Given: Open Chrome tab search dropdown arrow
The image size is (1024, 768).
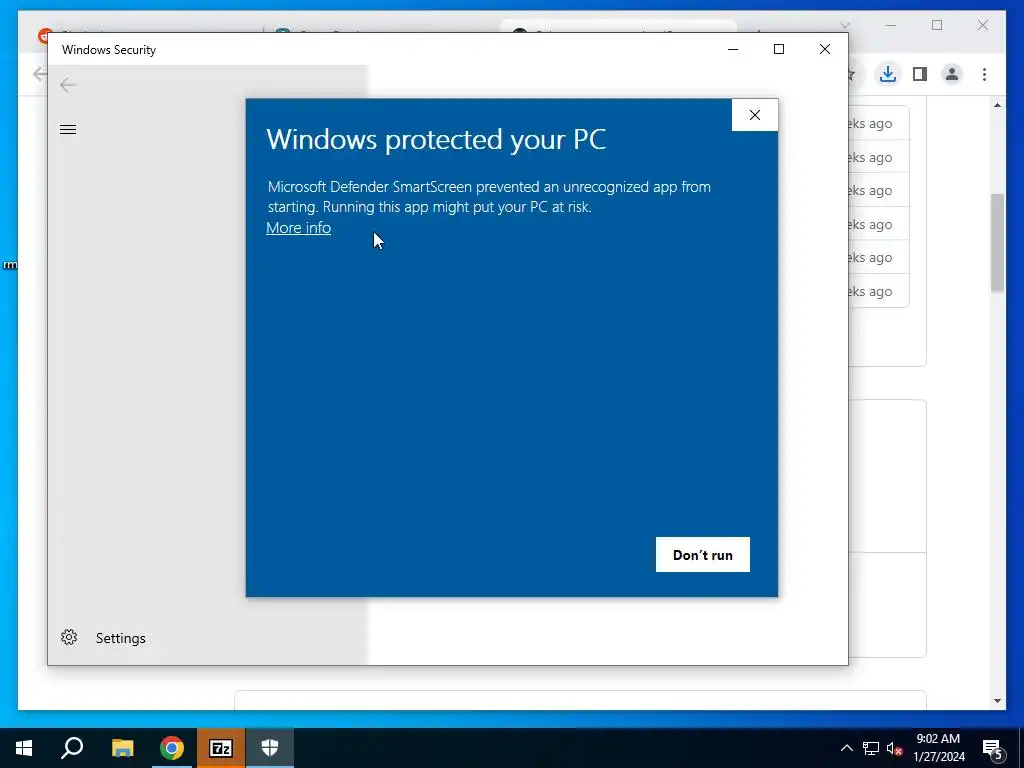Looking at the screenshot, I should tap(844, 25).
